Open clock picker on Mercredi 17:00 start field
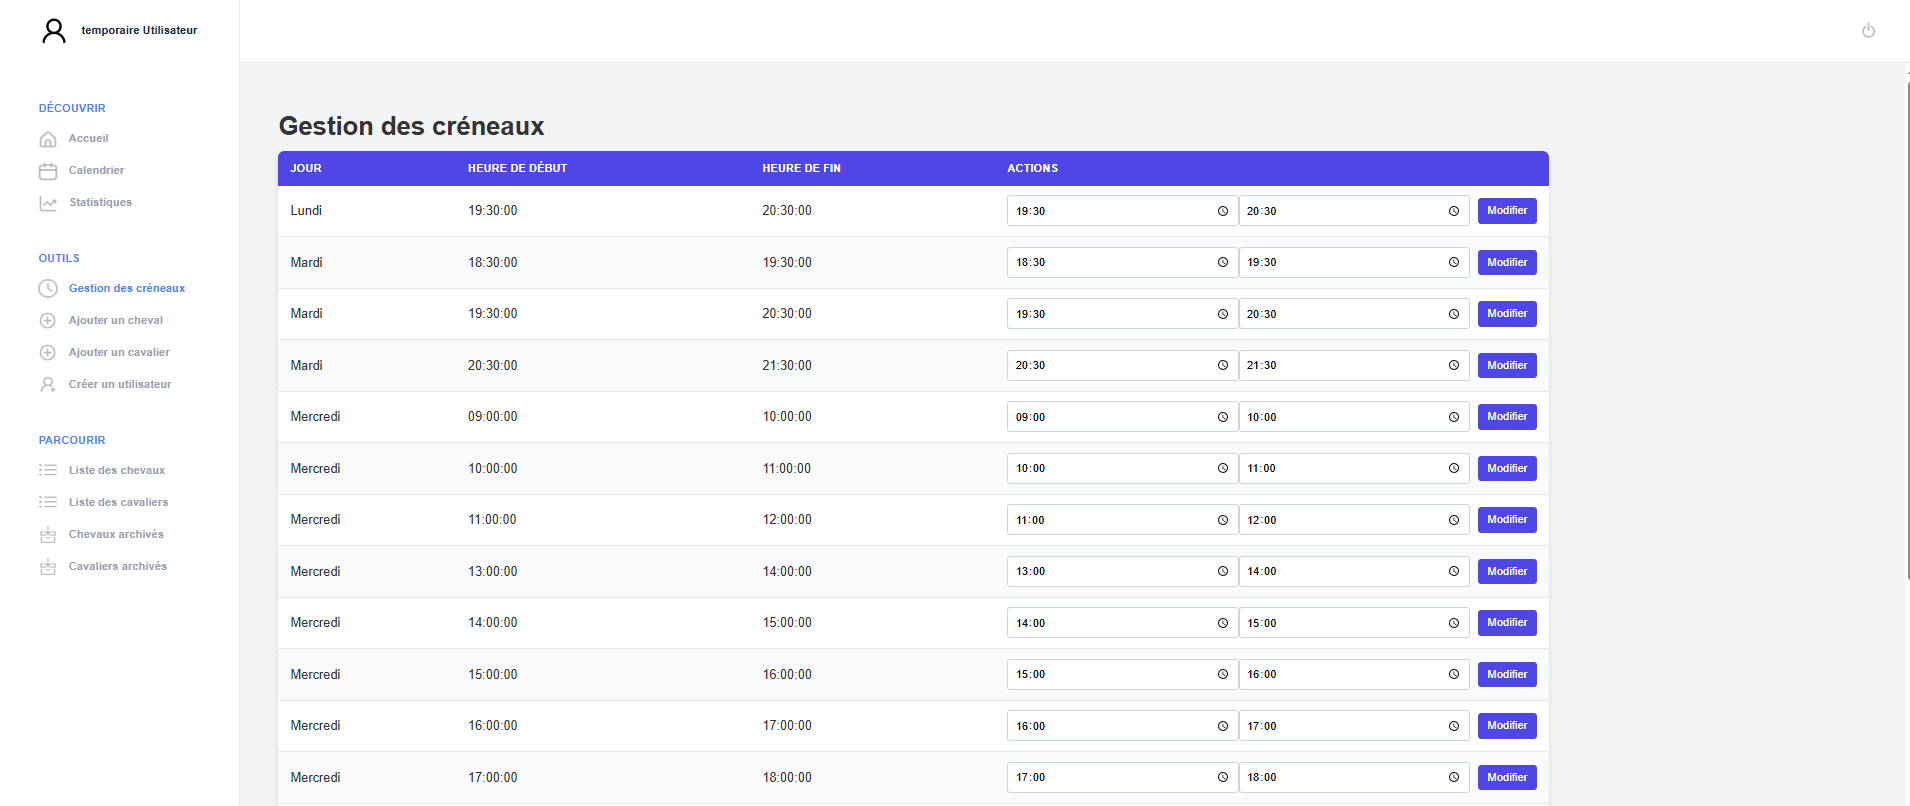Image resolution: width=1910 pixels, height=806 pixels. 1222,777
